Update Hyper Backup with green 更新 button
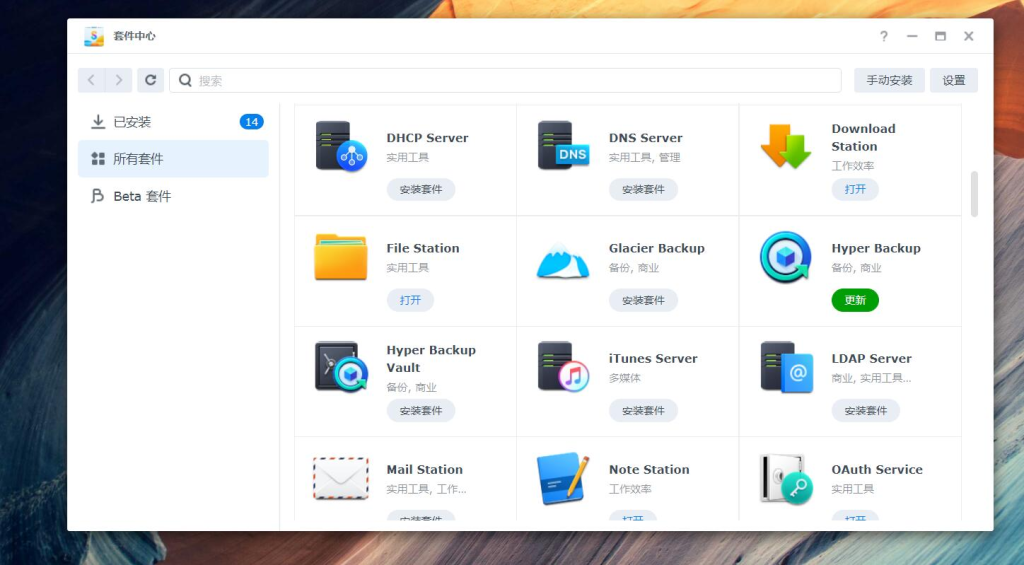Image resolution: width=1024 pixels, height=565 pixels. pos(855,300)
